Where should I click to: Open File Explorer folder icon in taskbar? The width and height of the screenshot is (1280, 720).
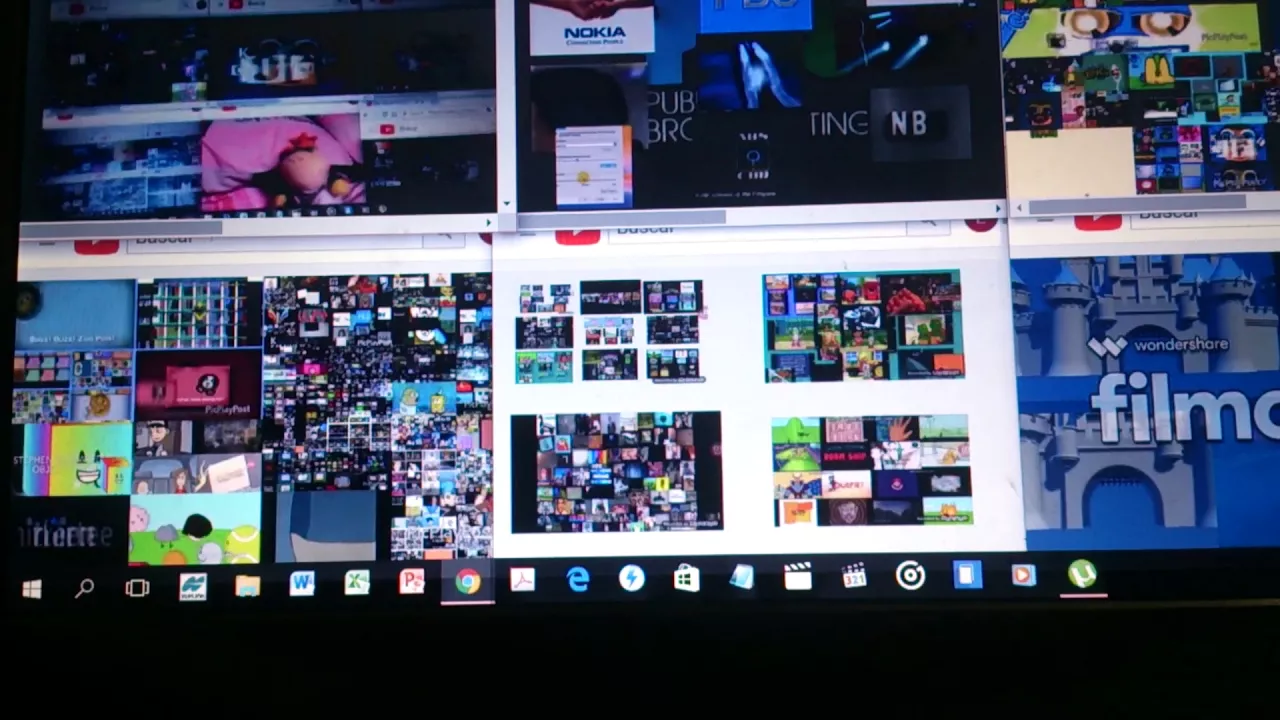(247, 585)
